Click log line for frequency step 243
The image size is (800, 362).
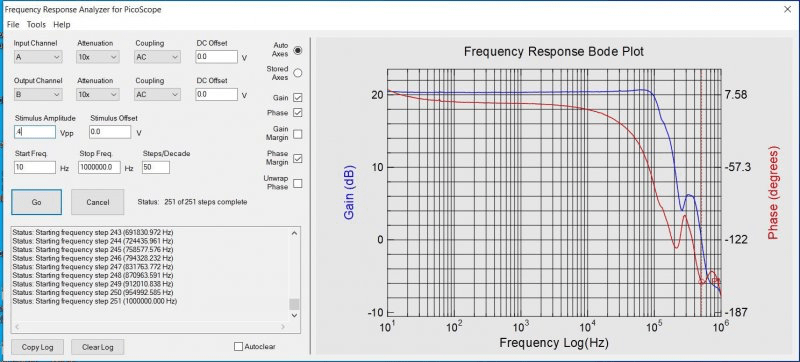93,232
